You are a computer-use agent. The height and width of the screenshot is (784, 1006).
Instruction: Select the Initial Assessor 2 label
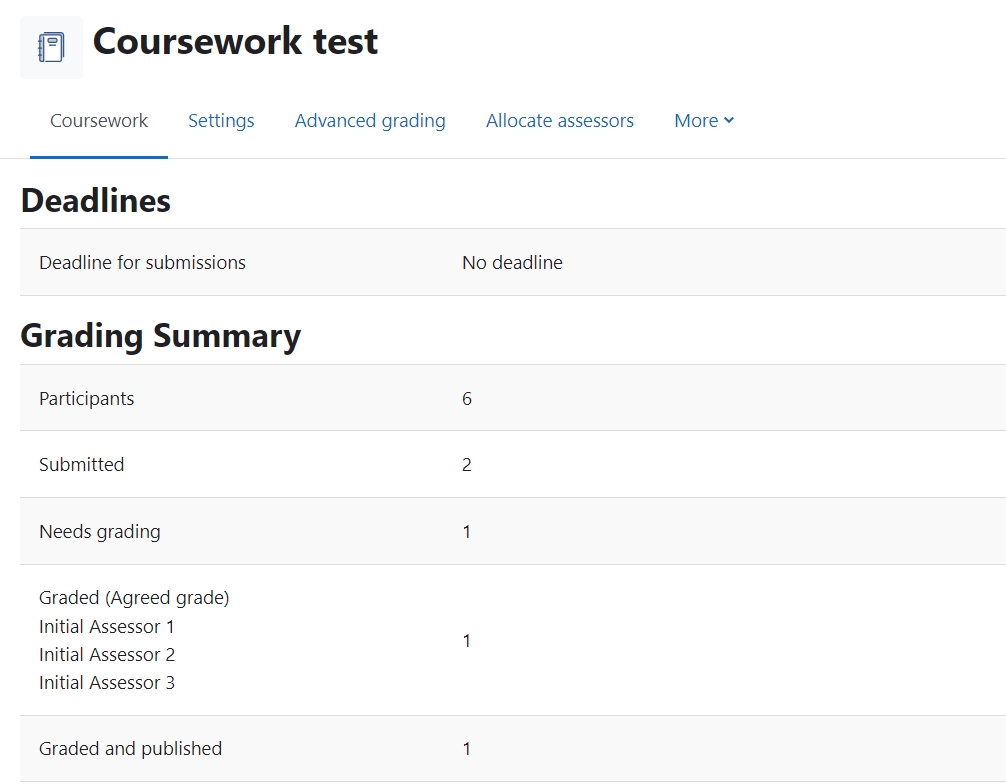pyautogui.click(x=106, y=654)
